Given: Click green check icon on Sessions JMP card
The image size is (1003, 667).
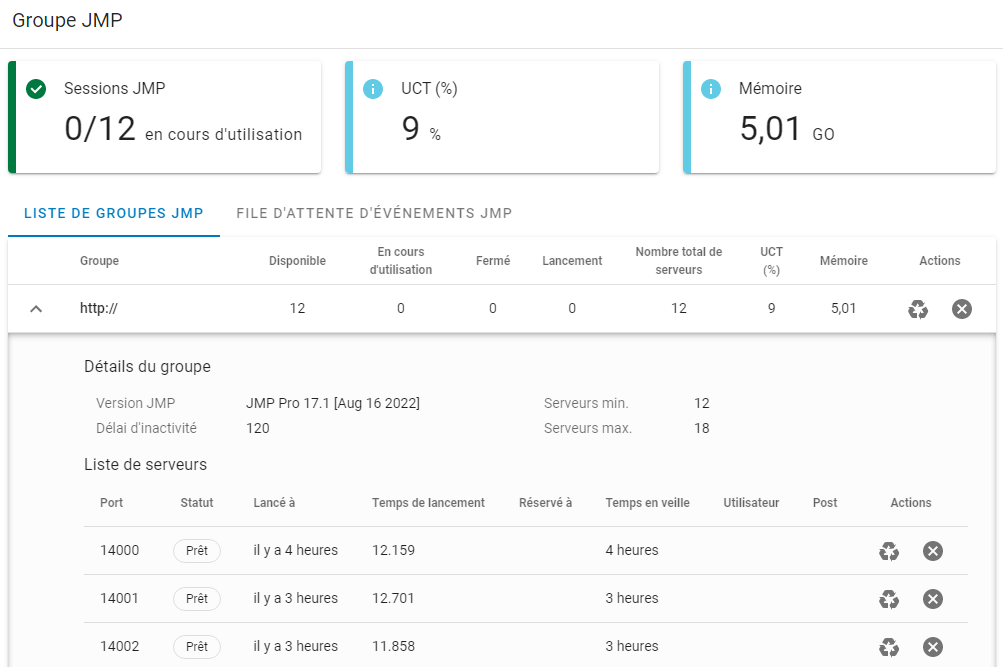Looking at the screenshot, I should coord(36,89).
